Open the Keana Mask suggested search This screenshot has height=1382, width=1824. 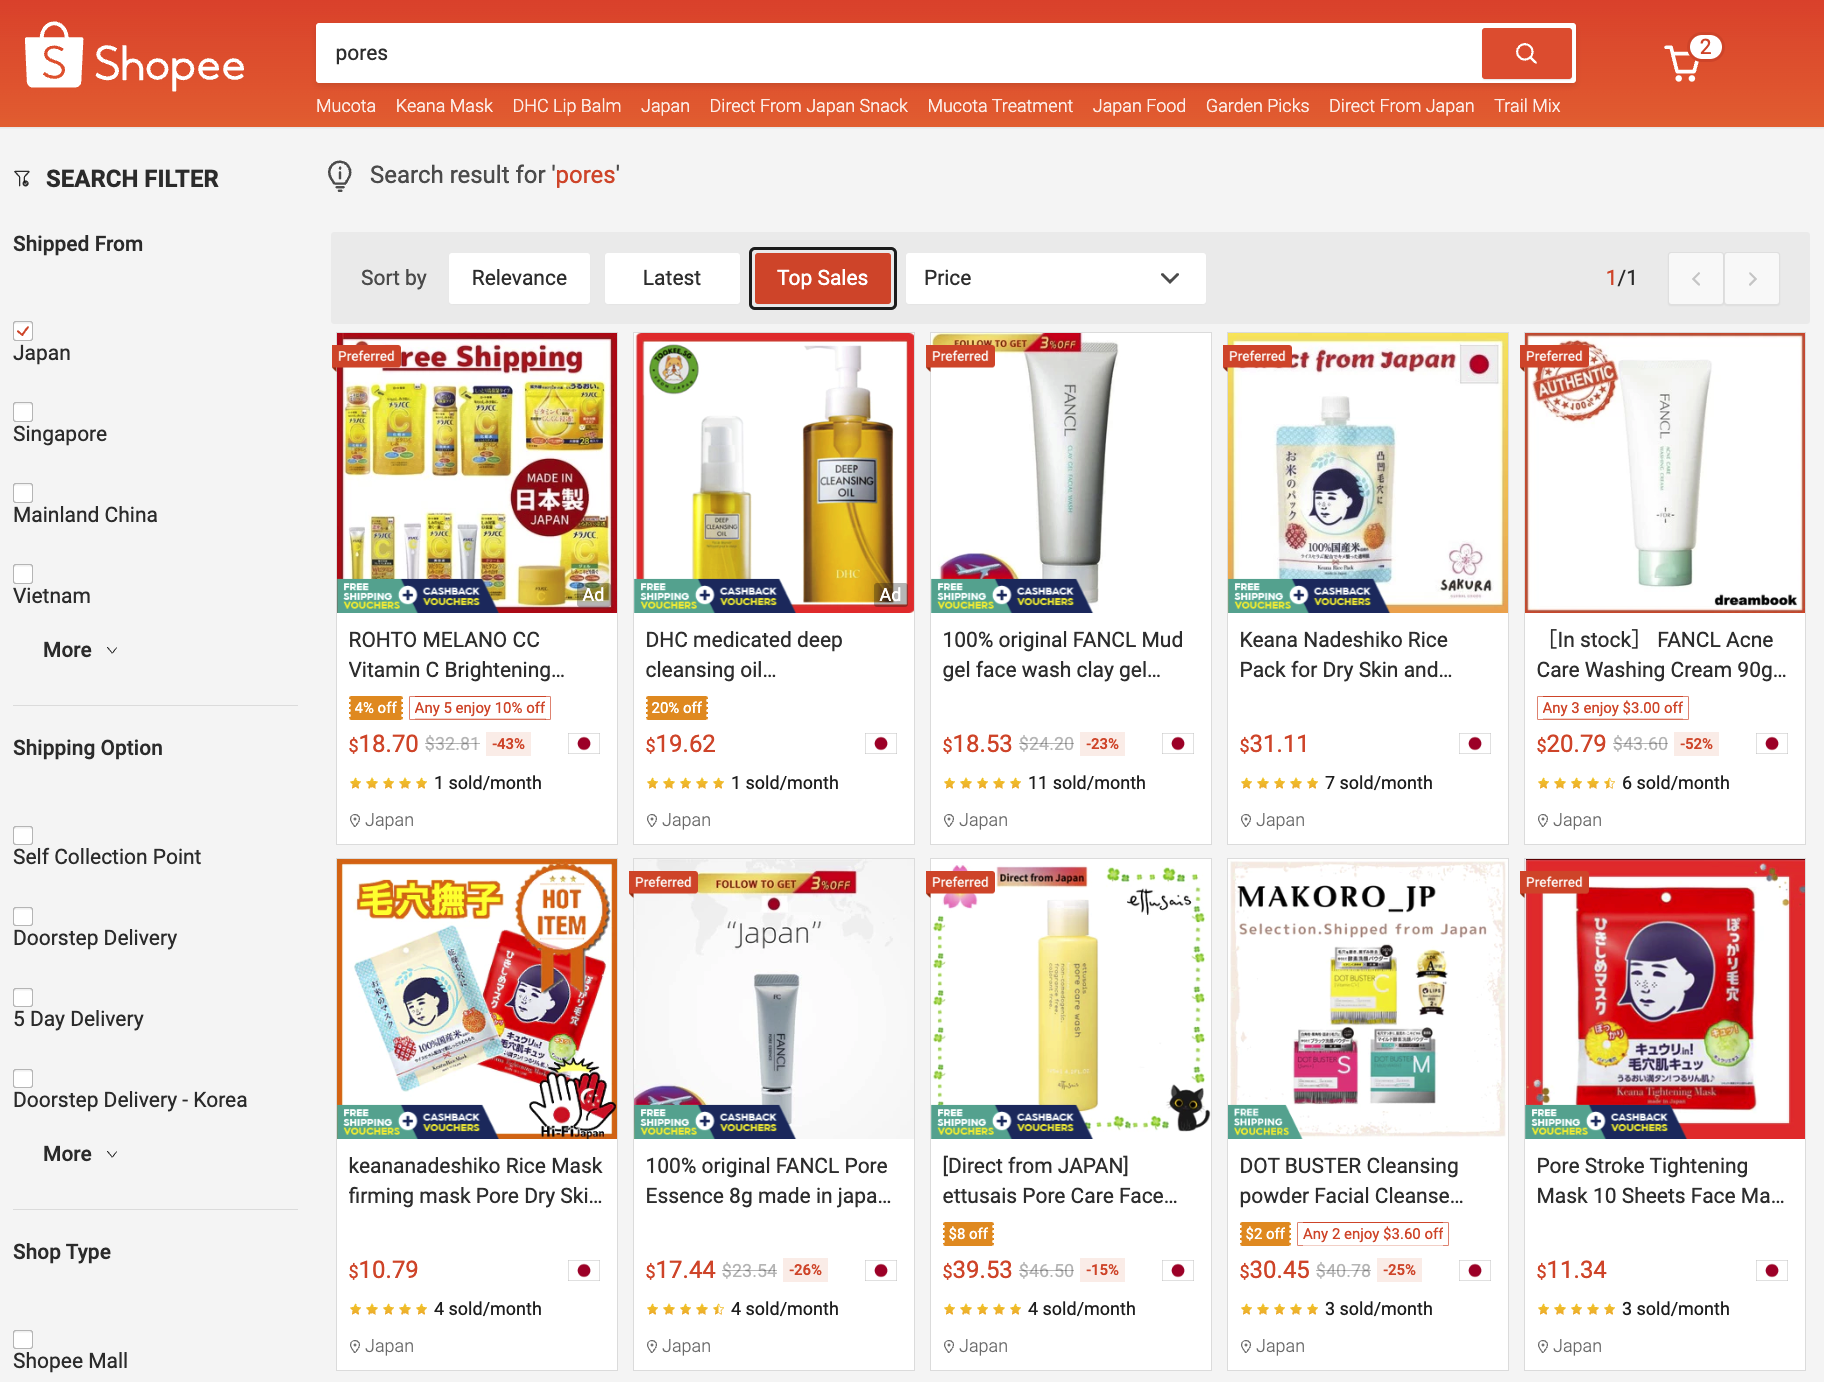(x=444, y=106)
